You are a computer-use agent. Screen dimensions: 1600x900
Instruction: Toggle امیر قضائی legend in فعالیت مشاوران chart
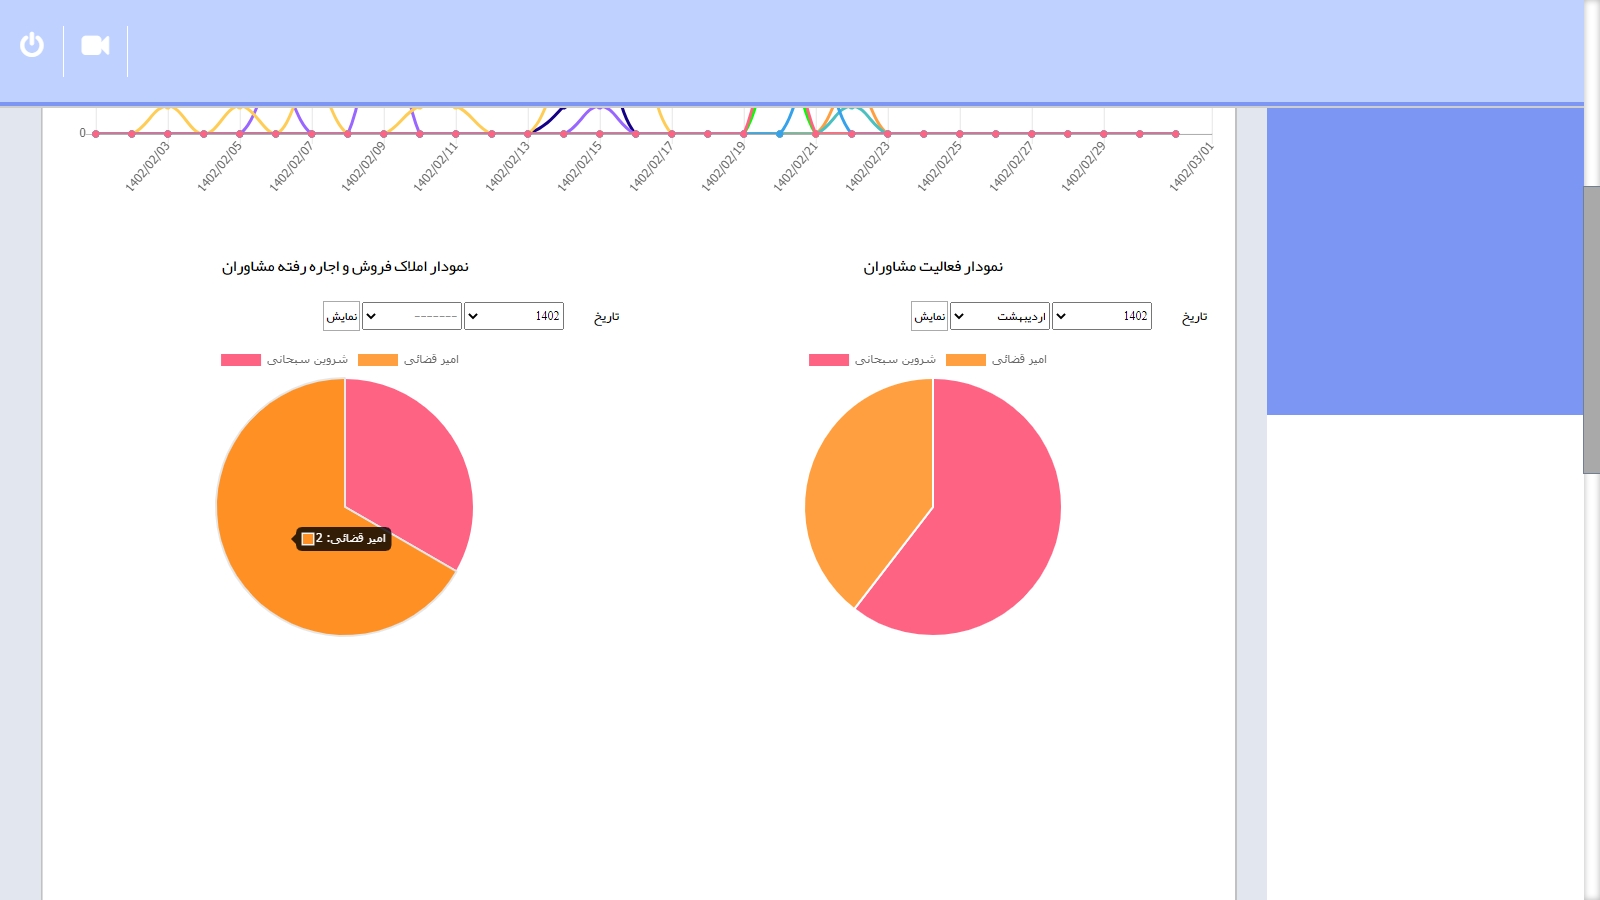point(996,360)
